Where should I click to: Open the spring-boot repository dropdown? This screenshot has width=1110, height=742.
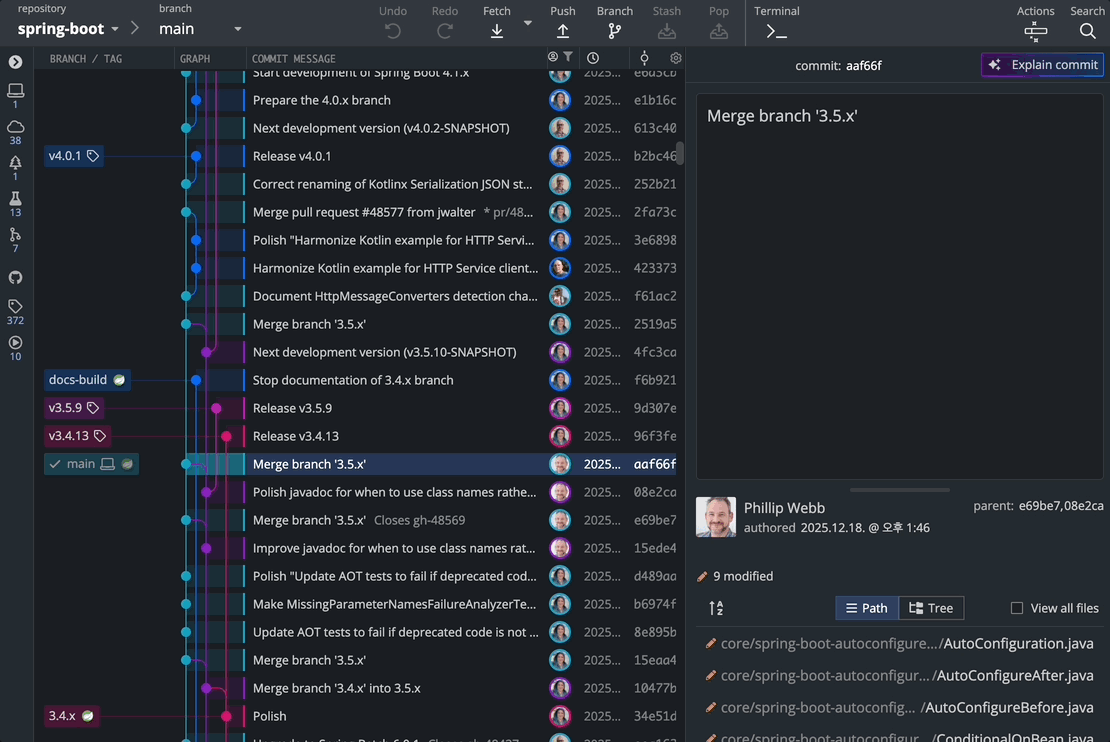(x=69, y=29)
